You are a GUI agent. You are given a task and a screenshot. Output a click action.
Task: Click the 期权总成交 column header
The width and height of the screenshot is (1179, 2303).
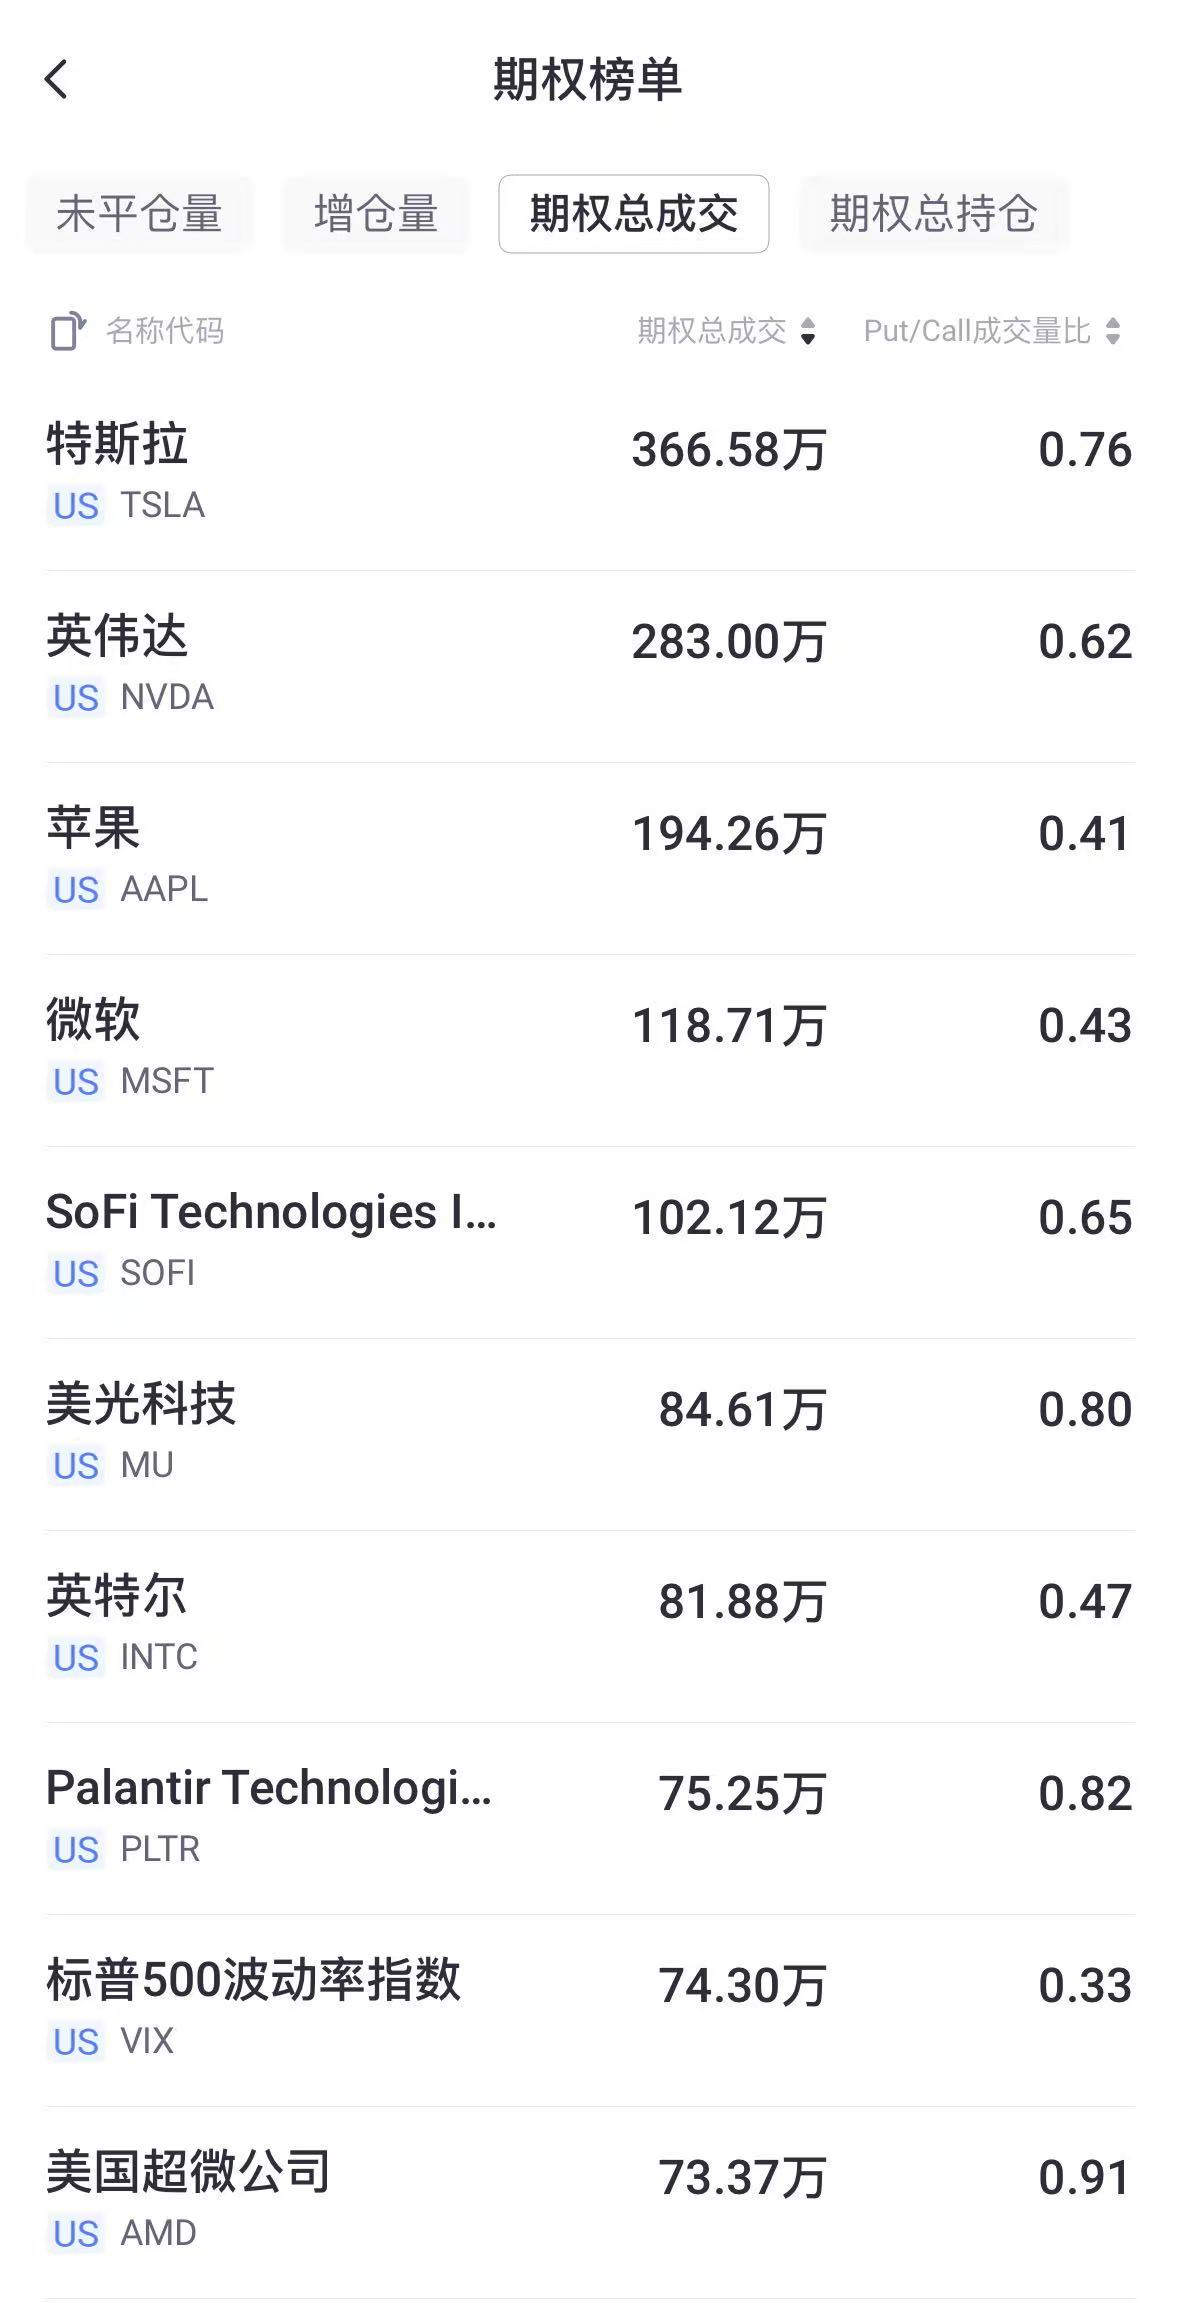(712, 331)
